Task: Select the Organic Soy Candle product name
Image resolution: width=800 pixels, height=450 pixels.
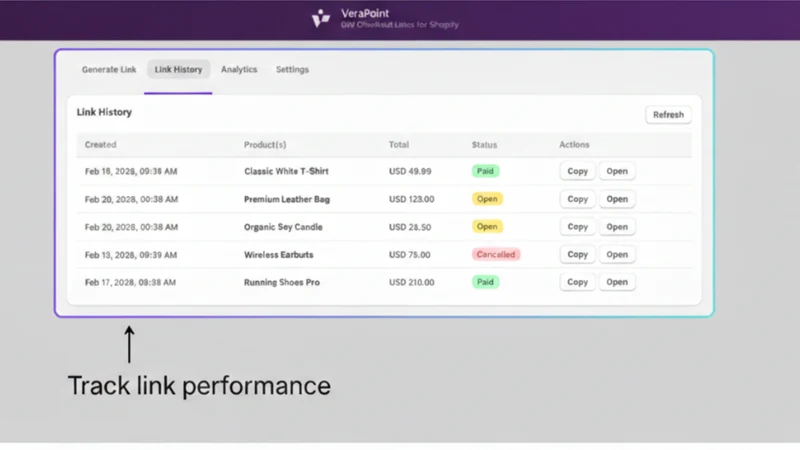Action: (x=283, y=227)
